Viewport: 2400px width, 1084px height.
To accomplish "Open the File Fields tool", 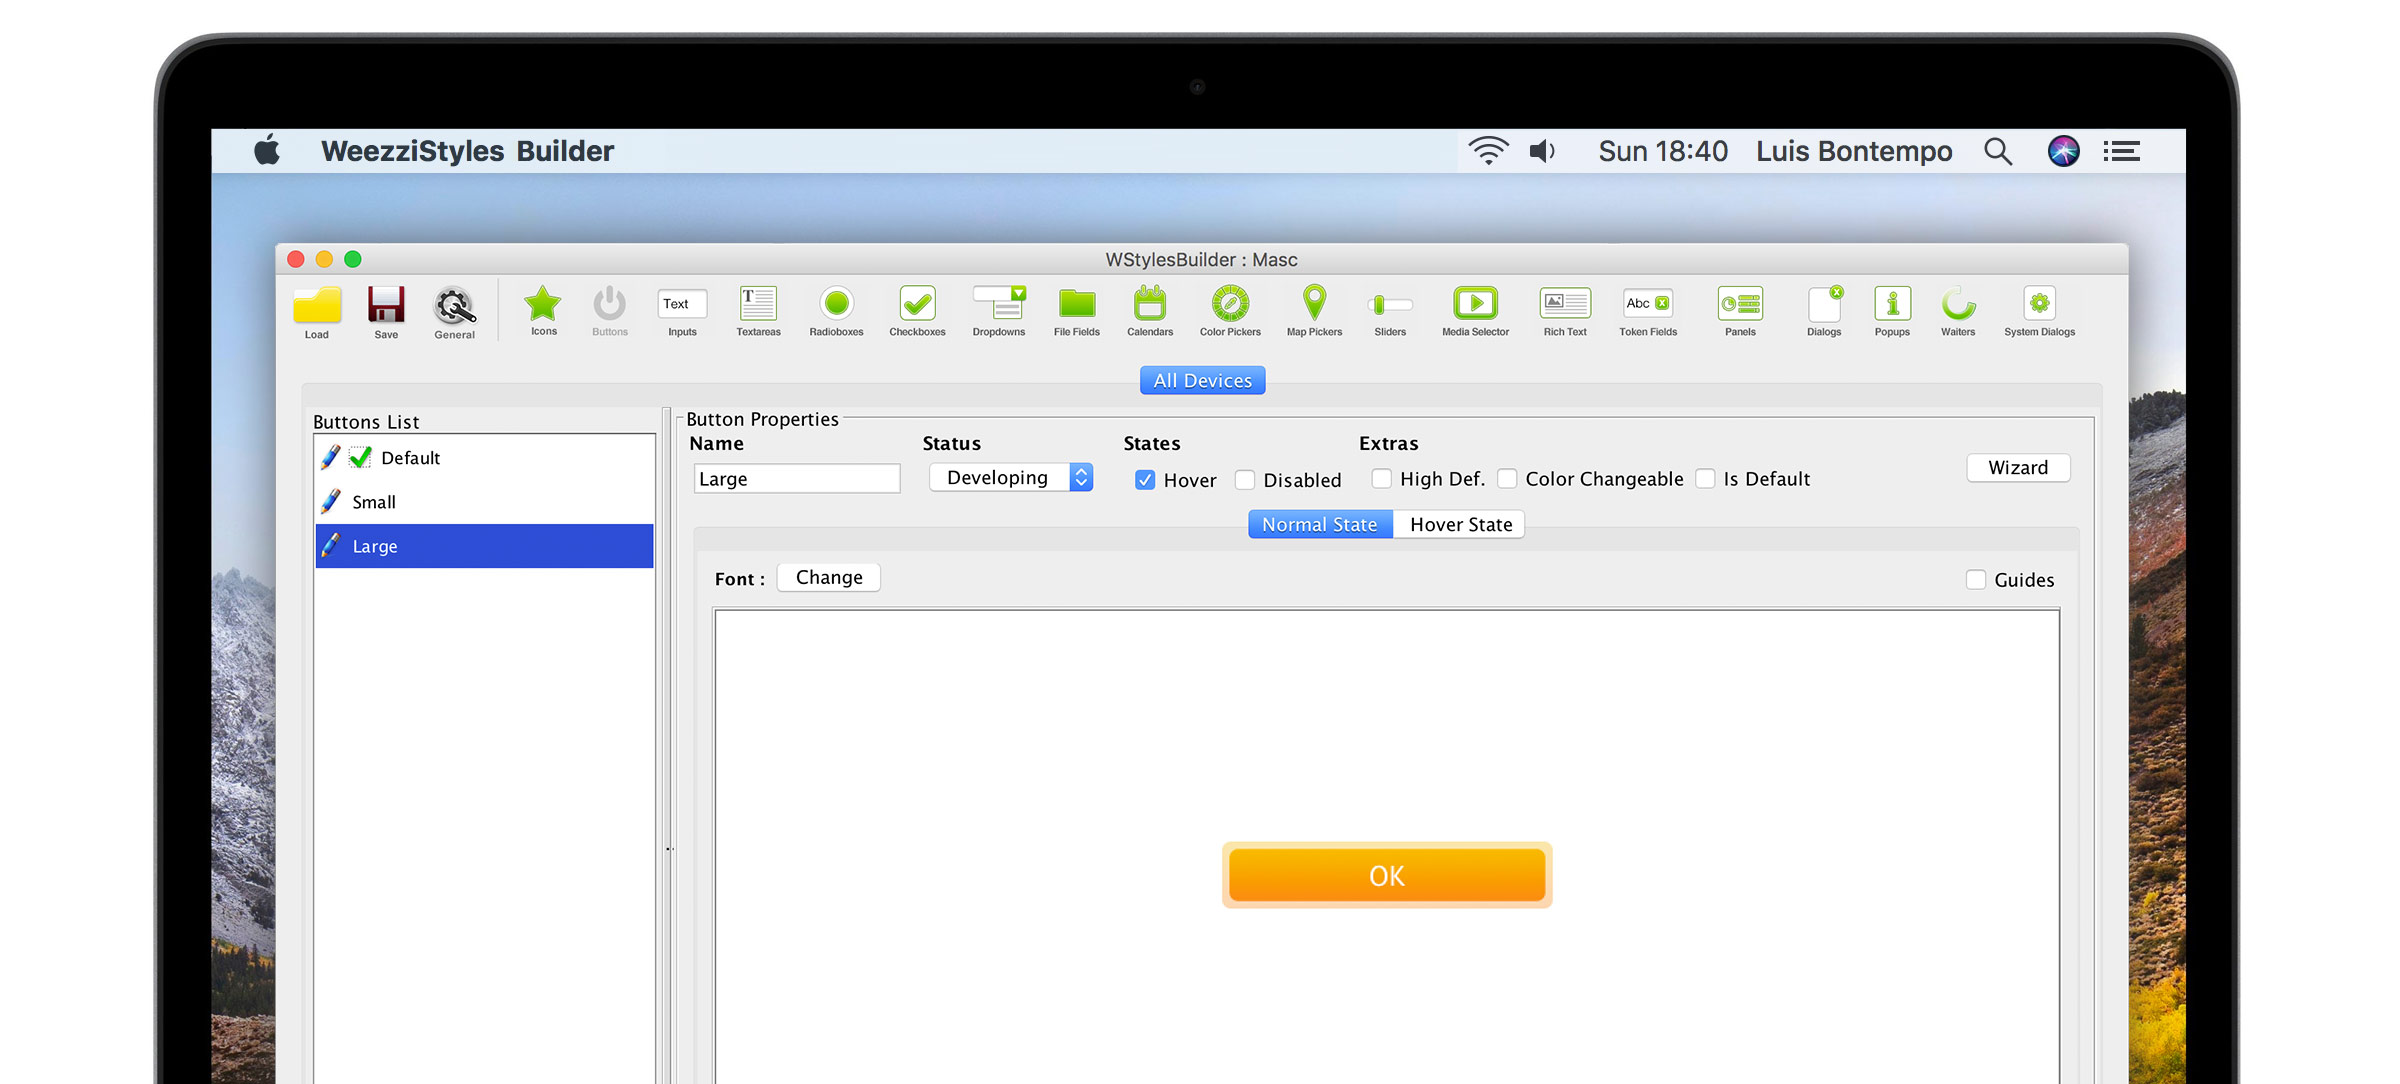I will tap(1077, 310).
